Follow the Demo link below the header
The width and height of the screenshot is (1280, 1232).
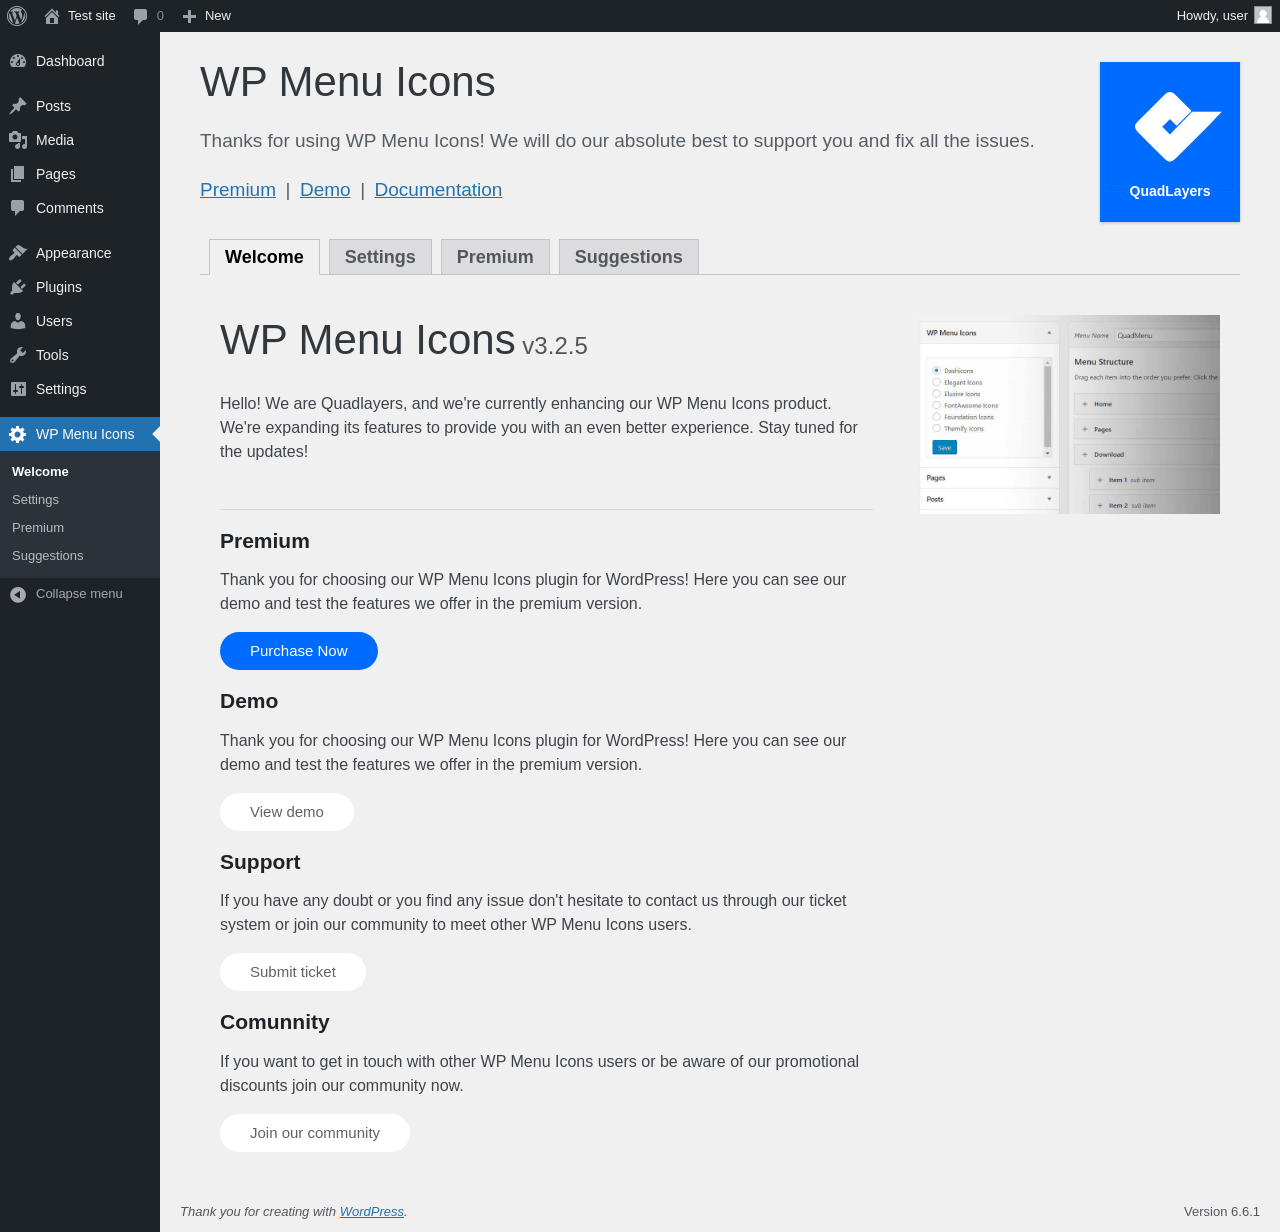click(x=325, y=190)
